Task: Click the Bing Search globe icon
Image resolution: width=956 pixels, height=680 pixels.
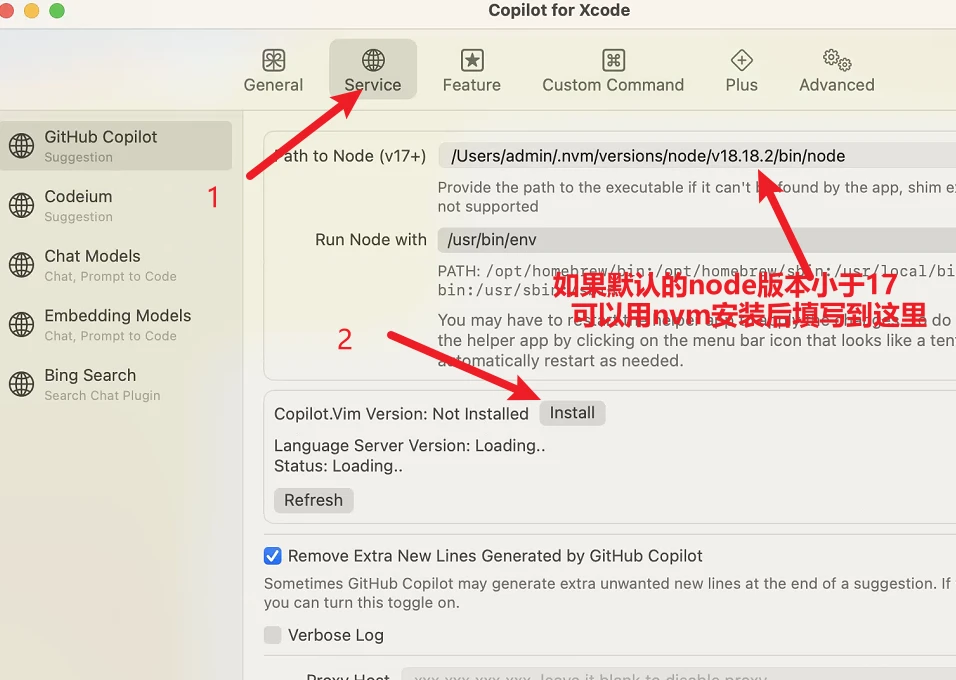Action: coord(21,384)
